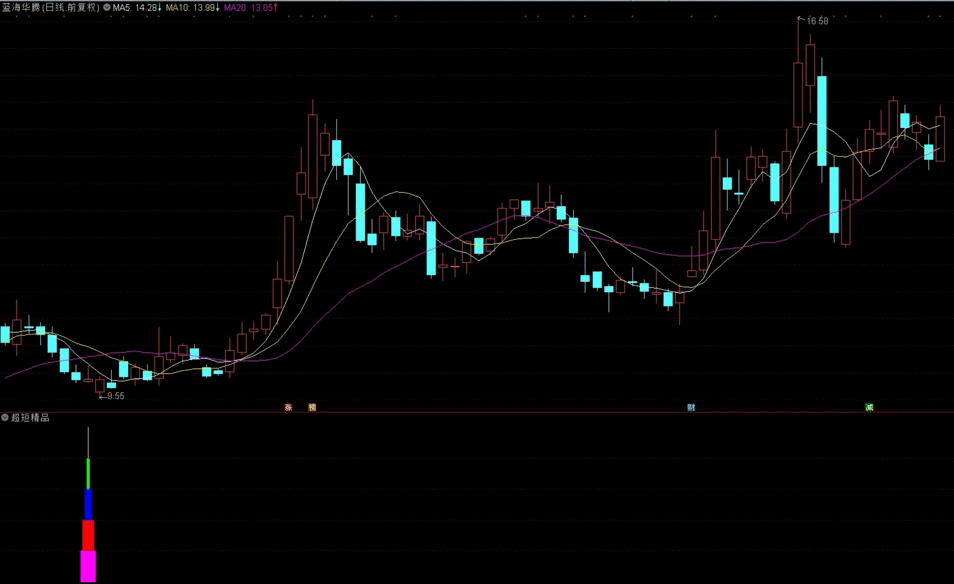Collapse the 超短精品 indicator panel icon
Screen dimensions: 954x584
(5, 417)
